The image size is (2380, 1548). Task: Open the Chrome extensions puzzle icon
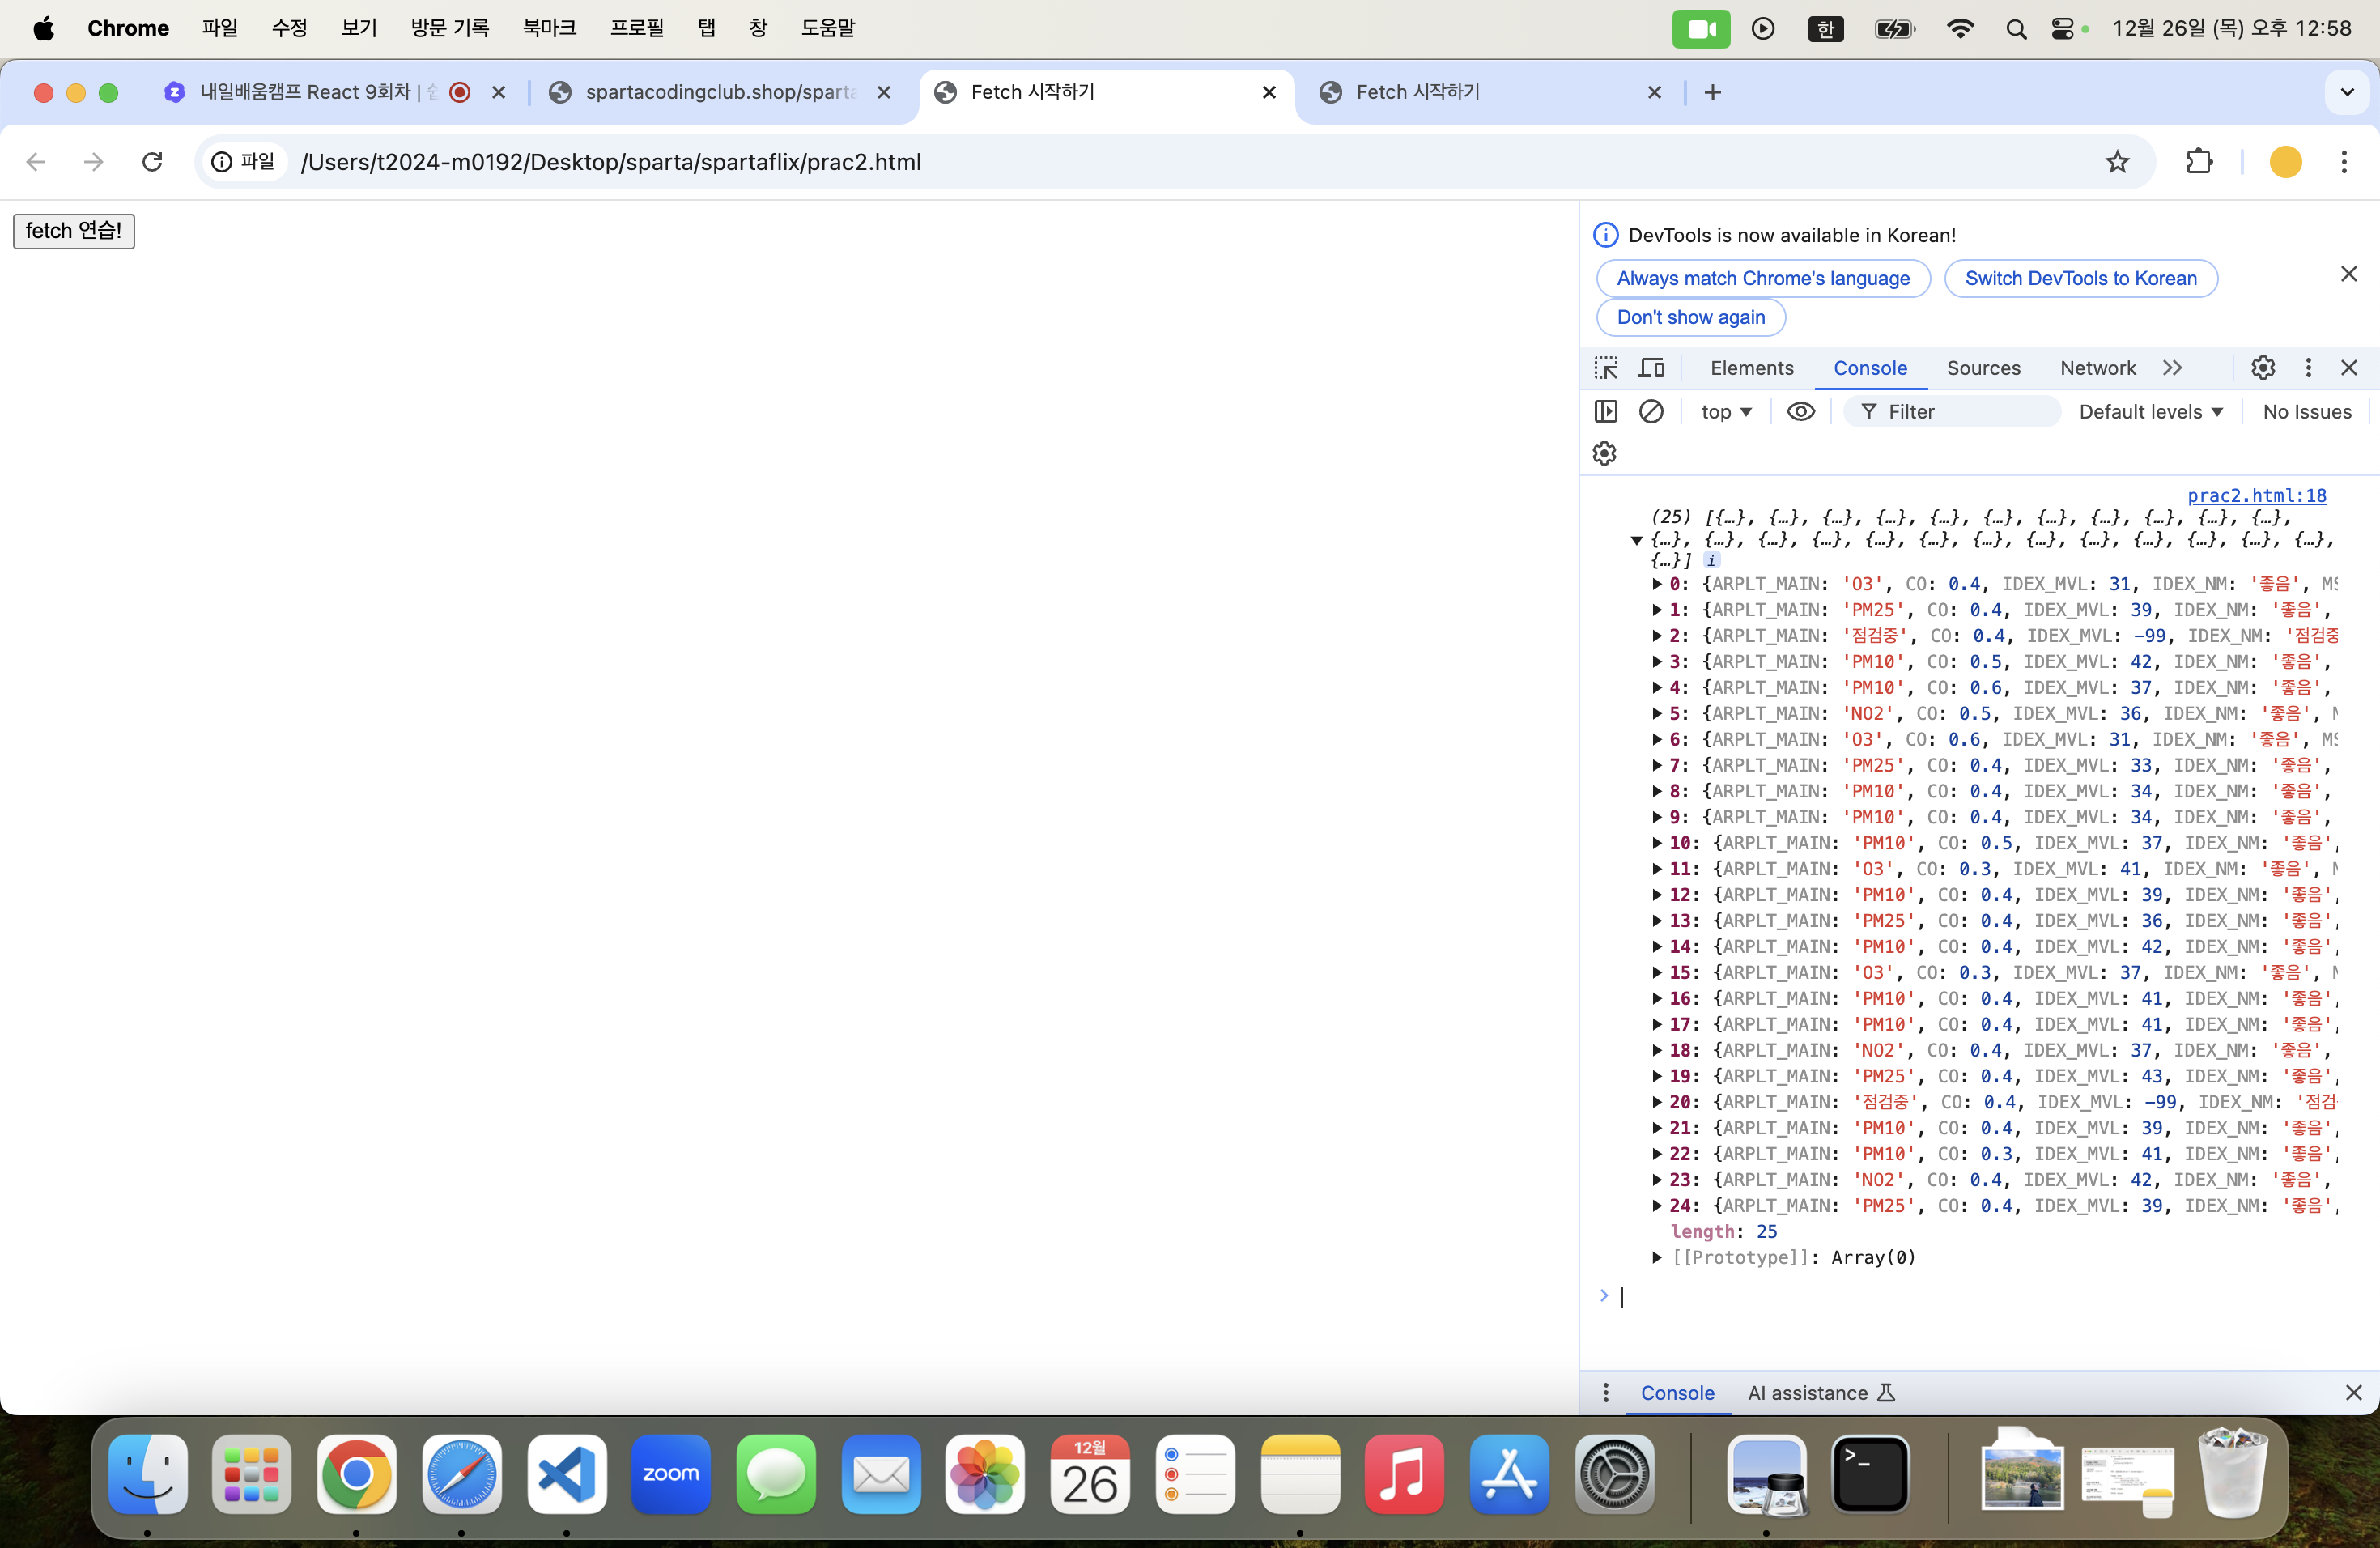[x=2199, y=162]
